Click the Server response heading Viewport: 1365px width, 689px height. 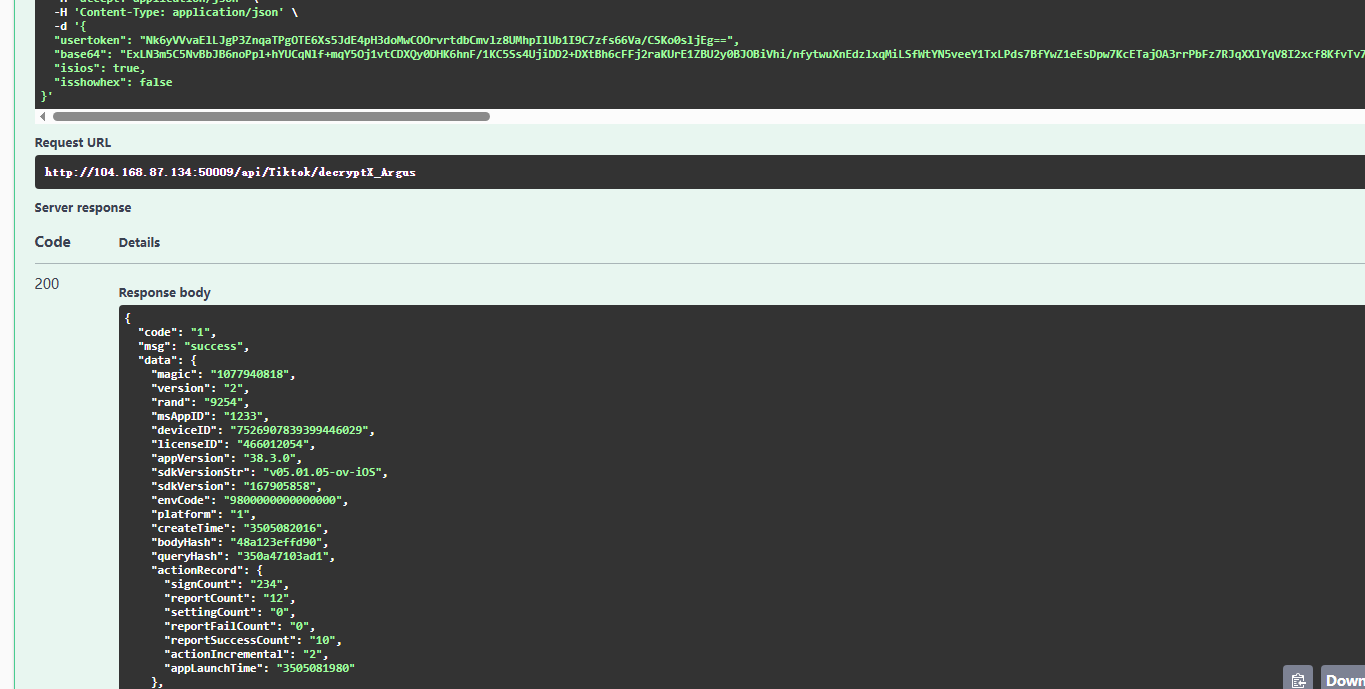point(83,208)
